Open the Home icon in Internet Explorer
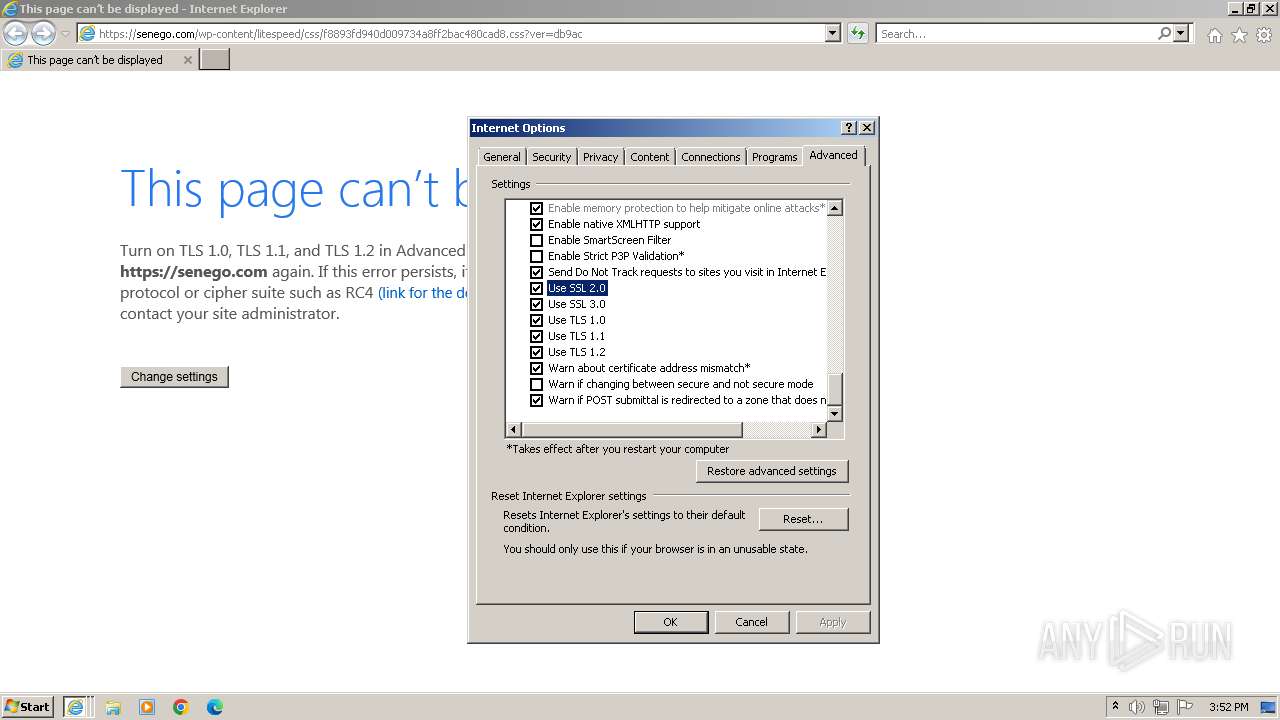The image size is (1280, 720). point(1214,35)
